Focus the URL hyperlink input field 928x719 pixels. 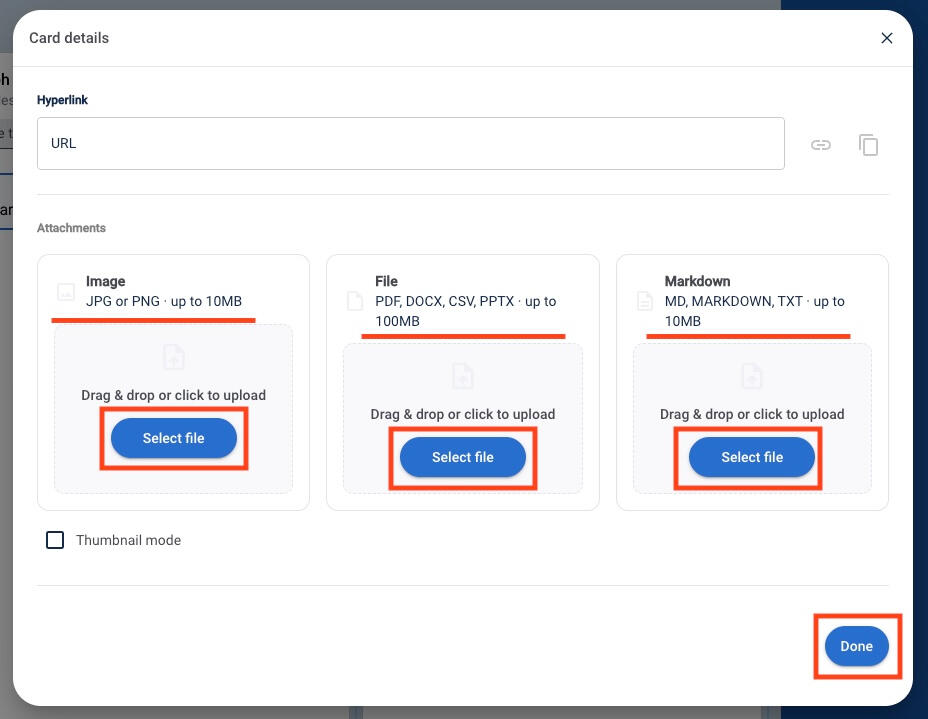pyautogui.click(x=410, y=144)
